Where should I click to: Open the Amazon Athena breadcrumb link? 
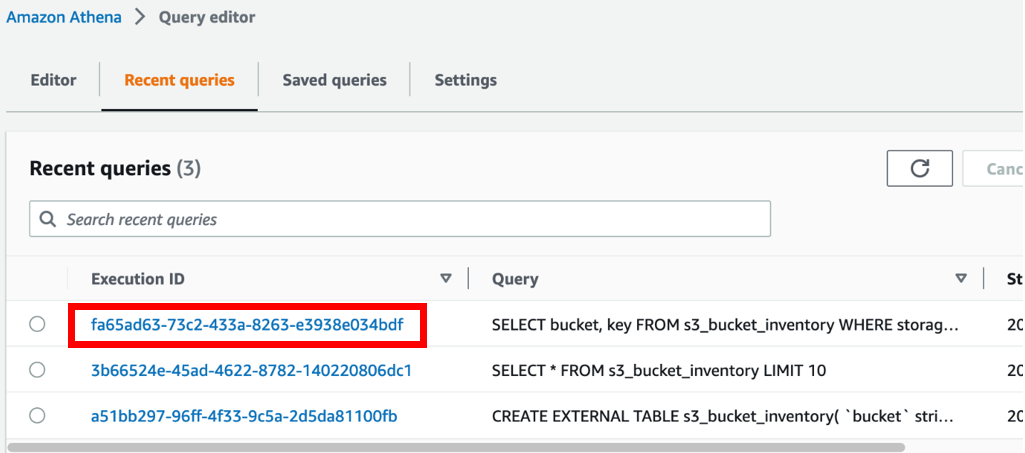(63, 17)
